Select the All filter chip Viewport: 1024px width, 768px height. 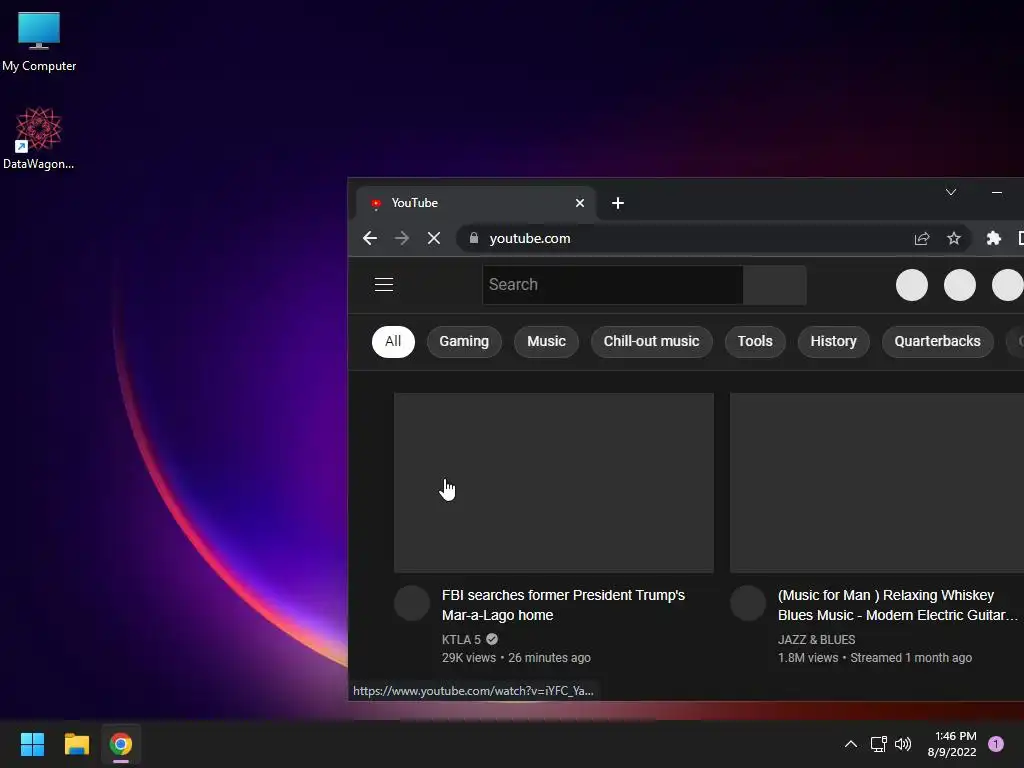(x=393, y=342)
